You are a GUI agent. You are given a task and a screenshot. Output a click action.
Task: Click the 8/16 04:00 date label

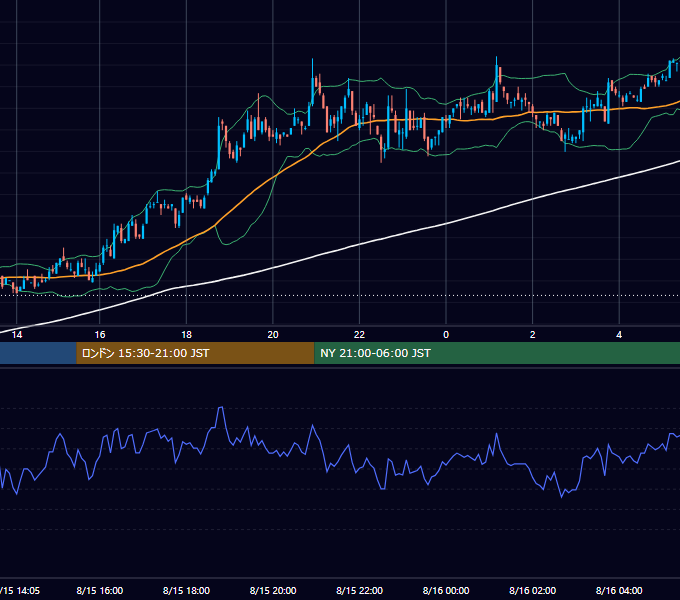pos(619,590)
